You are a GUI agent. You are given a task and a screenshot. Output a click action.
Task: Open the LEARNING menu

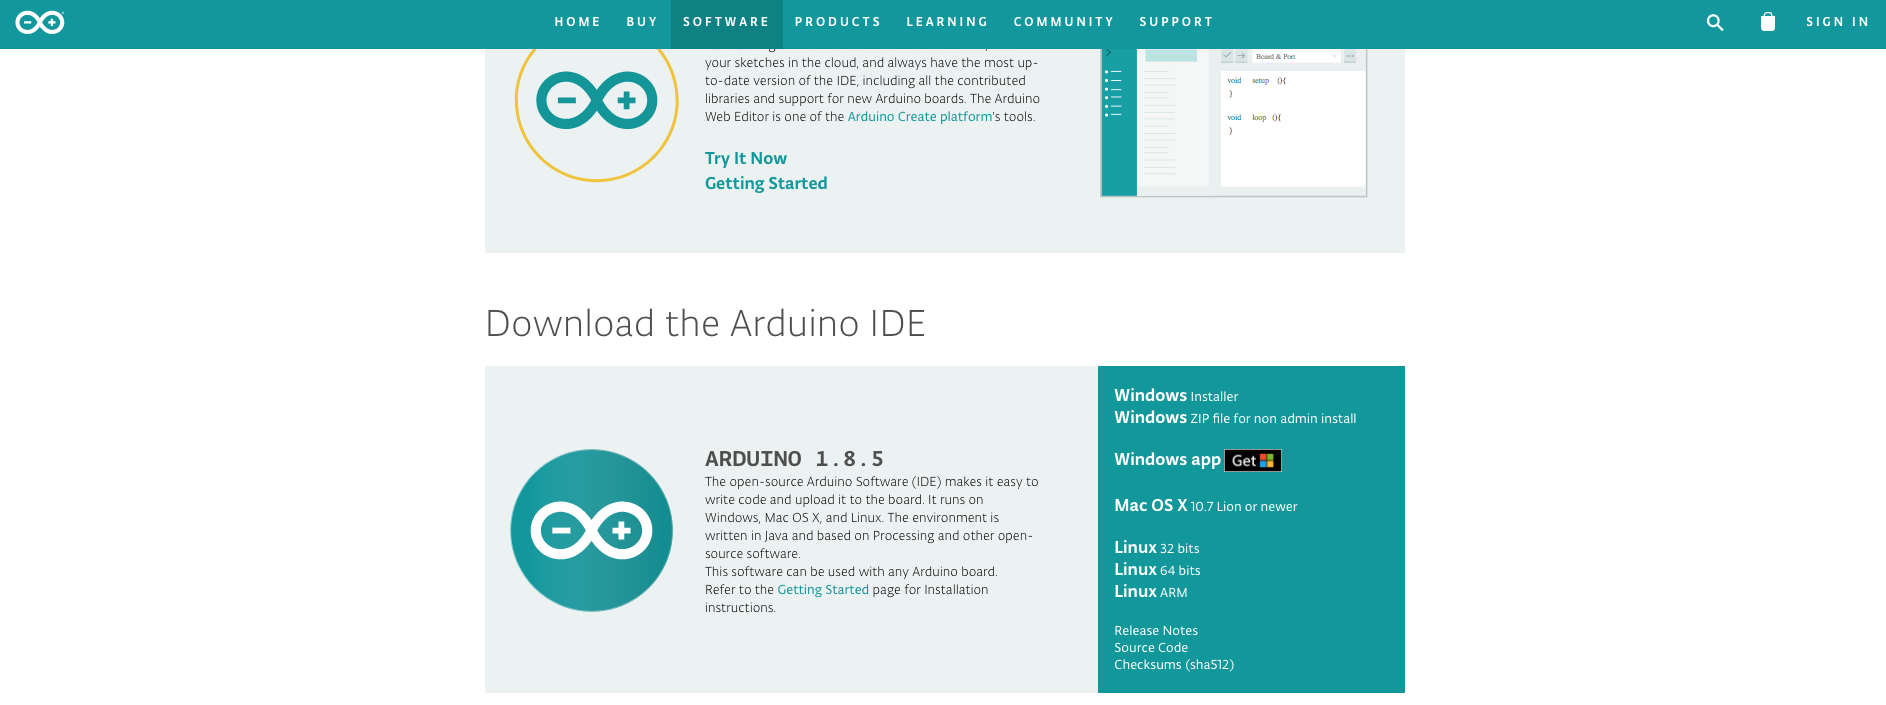[947, 22]
